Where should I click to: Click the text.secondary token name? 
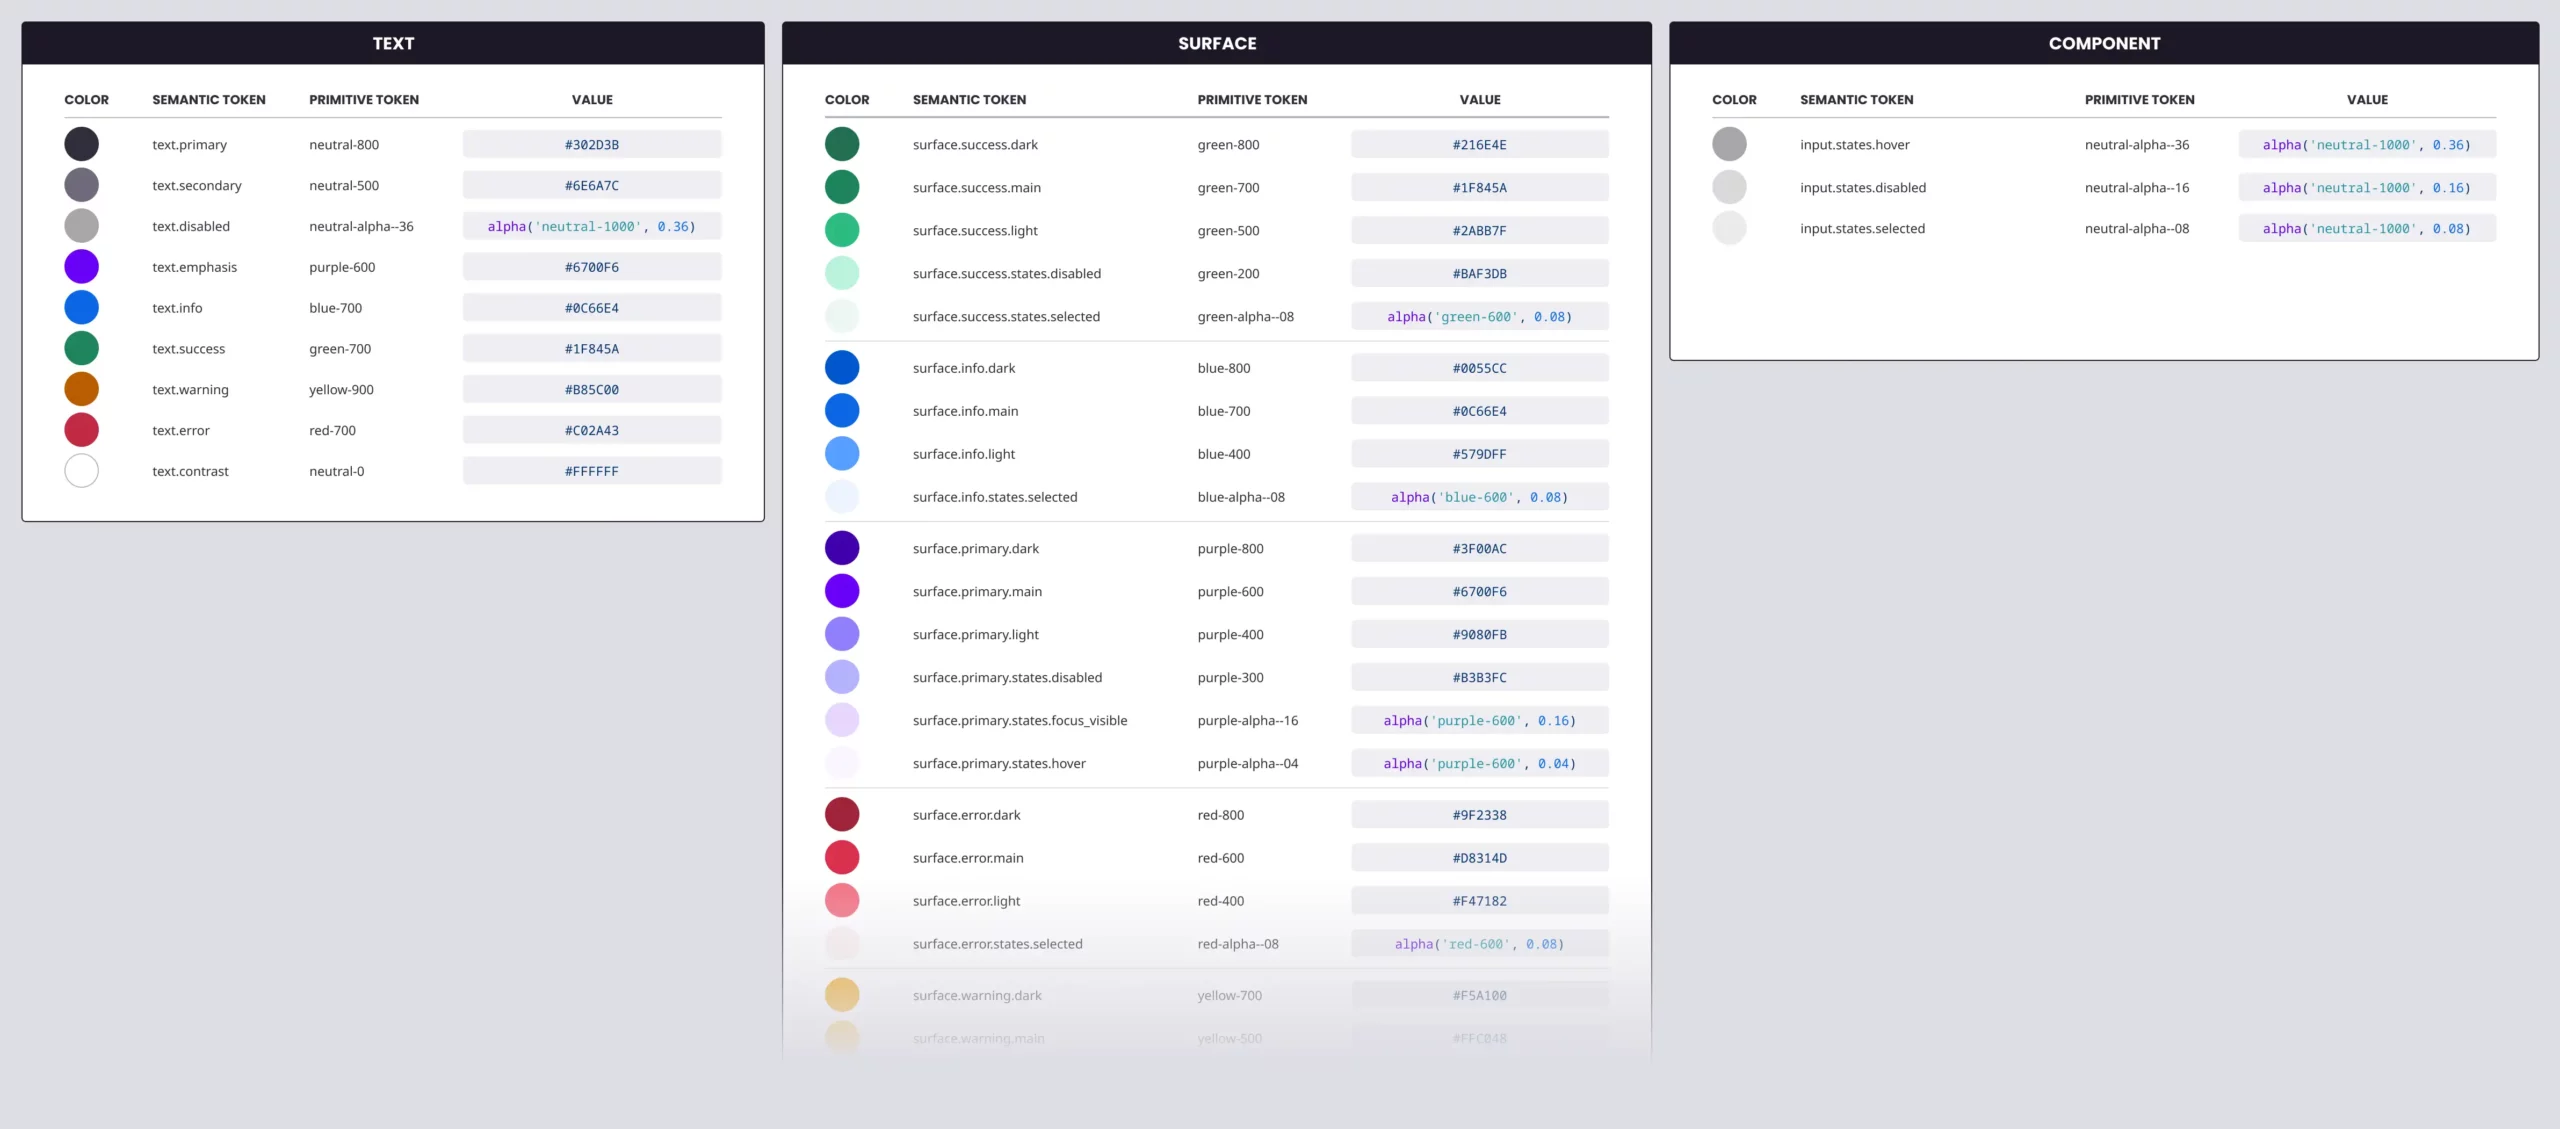point(197,185)
